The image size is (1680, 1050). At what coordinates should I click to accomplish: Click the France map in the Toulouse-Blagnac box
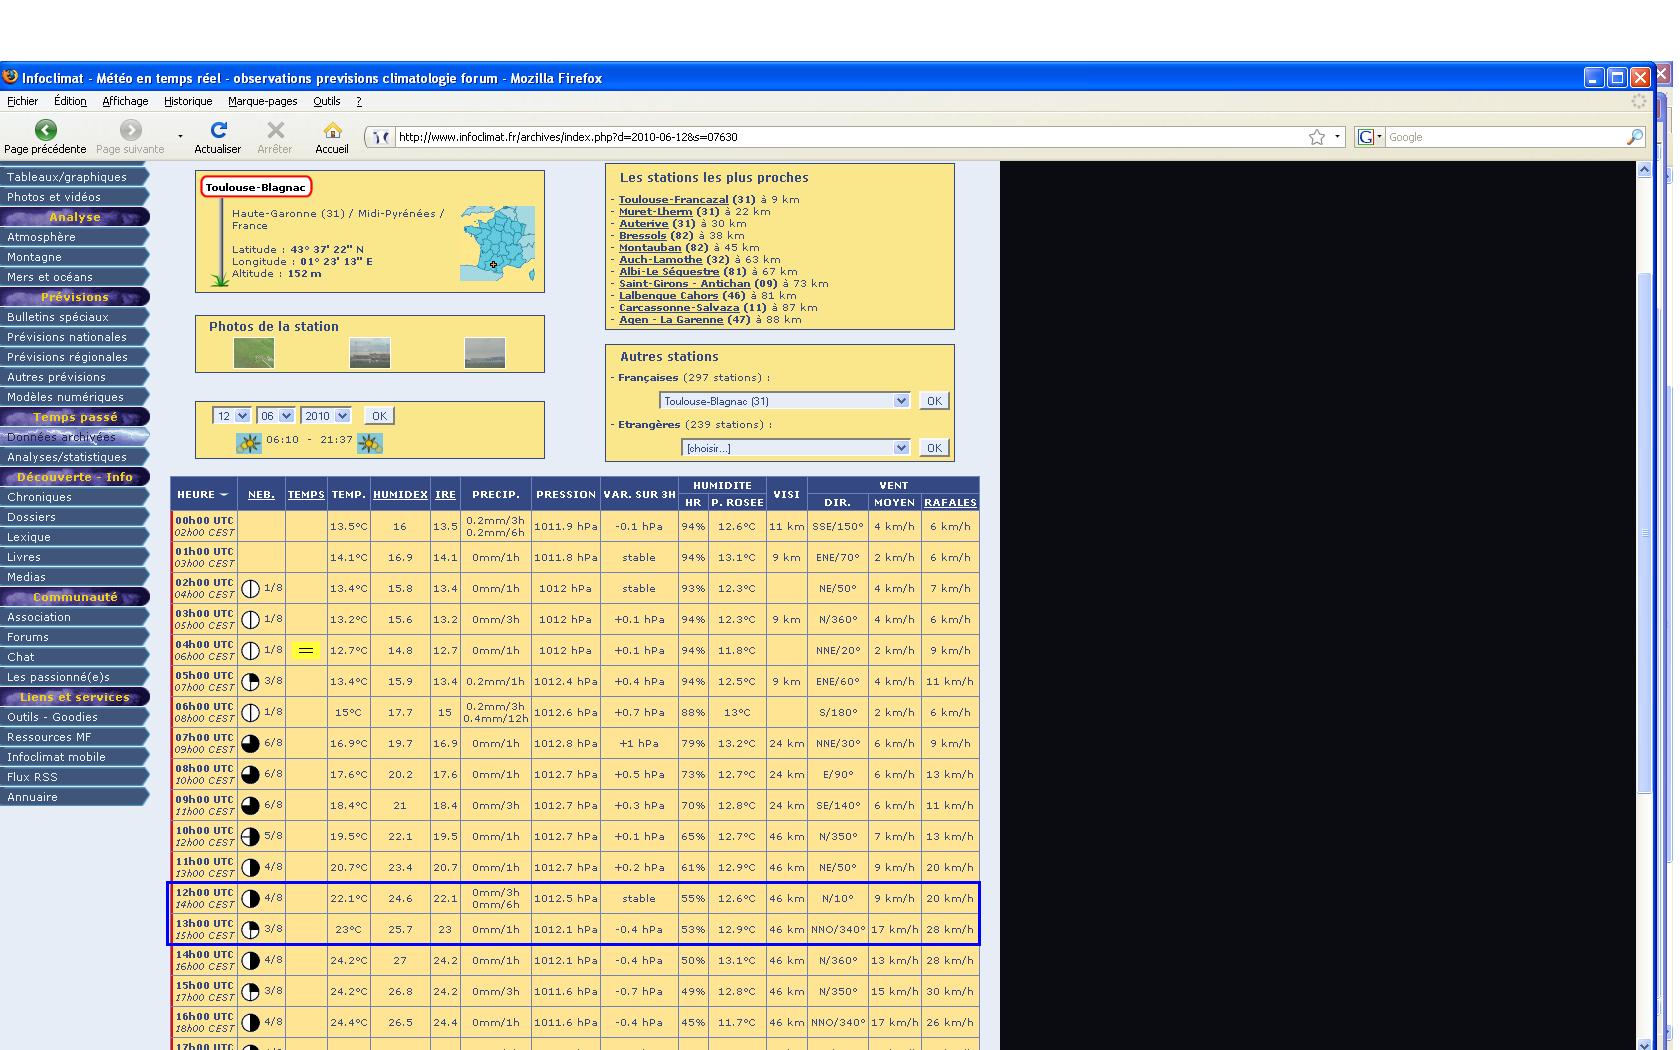coord(497,243)
